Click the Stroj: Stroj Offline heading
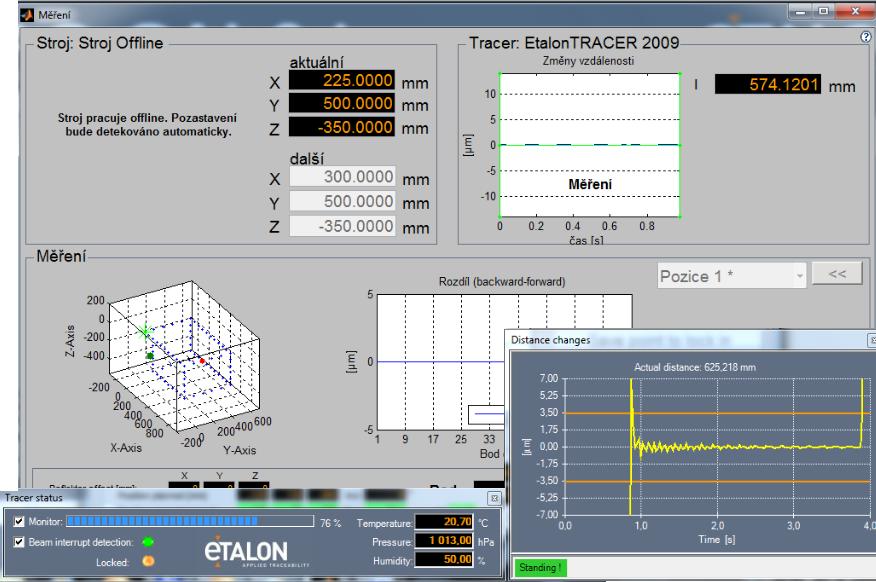The width and height of the screenshot is (876, 582). point(99,43)
